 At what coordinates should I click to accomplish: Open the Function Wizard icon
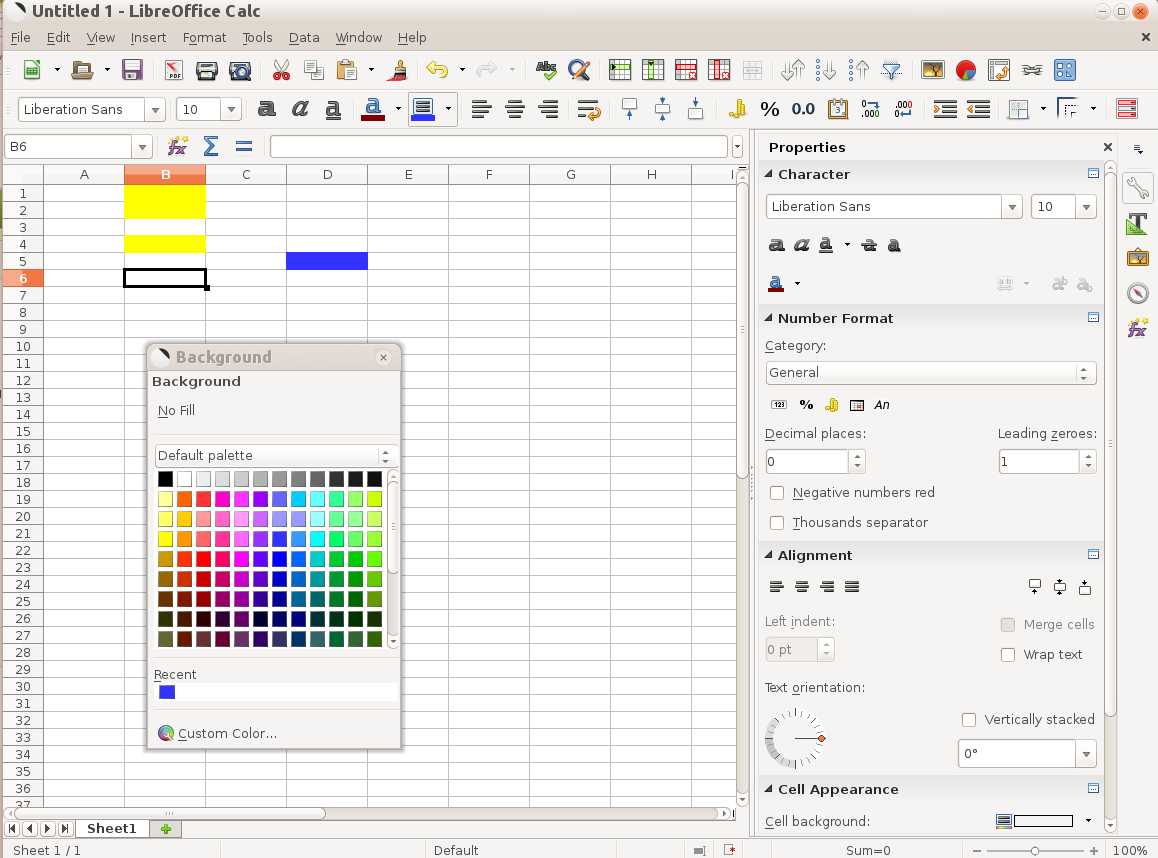(177, 147)
